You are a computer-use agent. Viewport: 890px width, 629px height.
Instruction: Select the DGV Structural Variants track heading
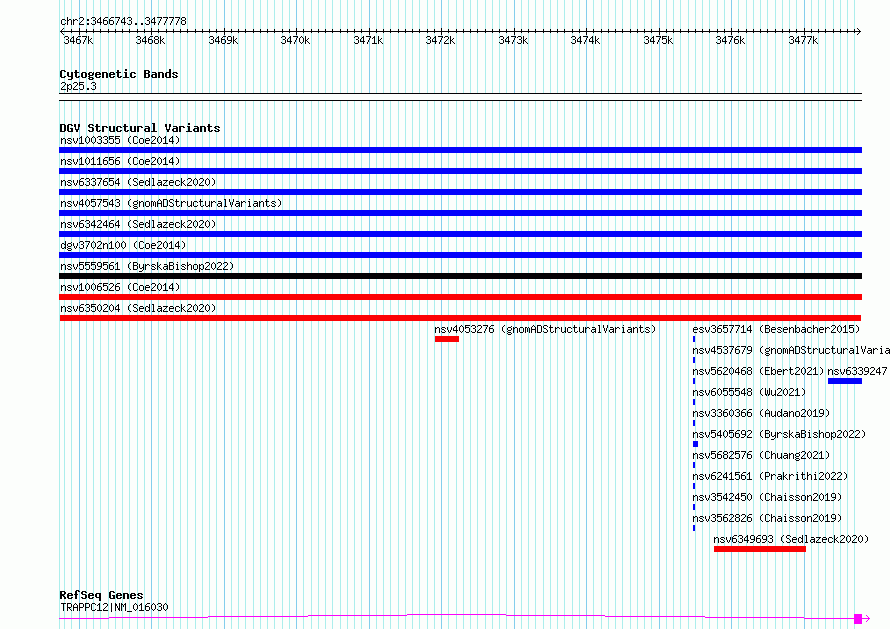coord(140,128)
